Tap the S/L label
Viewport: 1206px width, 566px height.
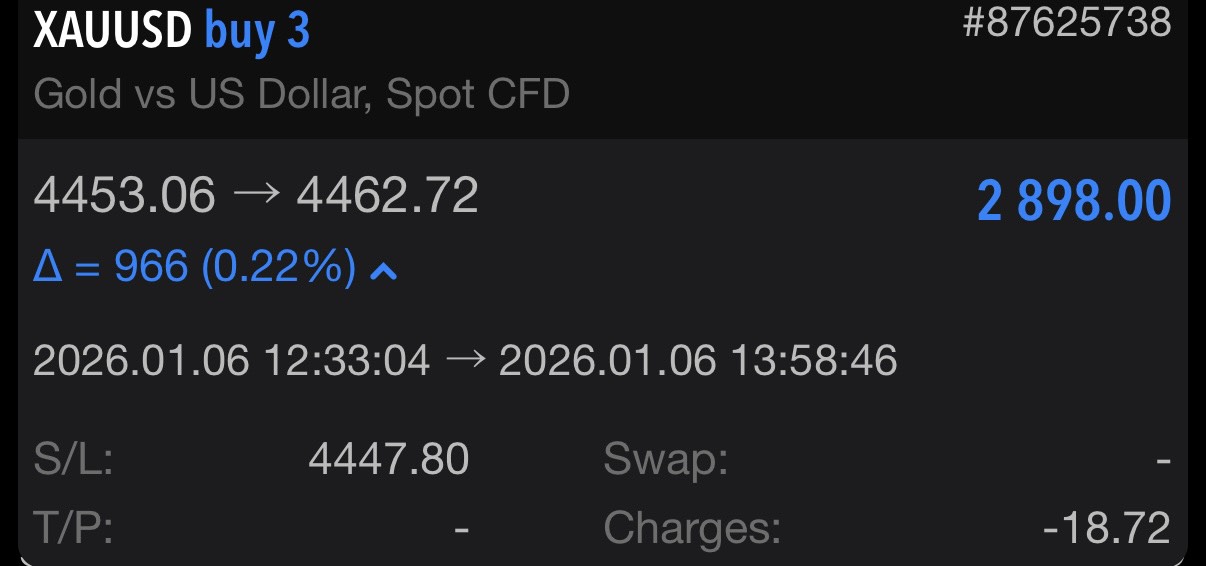(73, 460)
